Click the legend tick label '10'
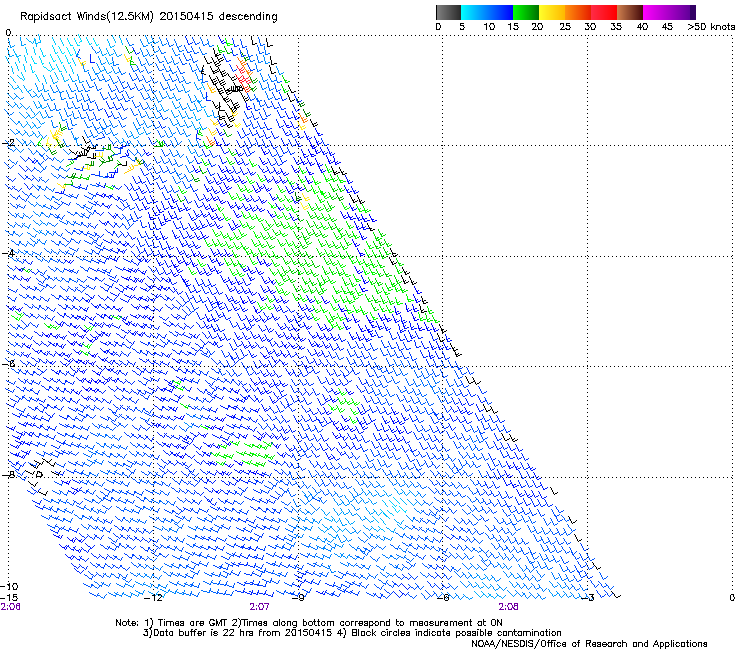The image size is (740, 650). point(489,27)
